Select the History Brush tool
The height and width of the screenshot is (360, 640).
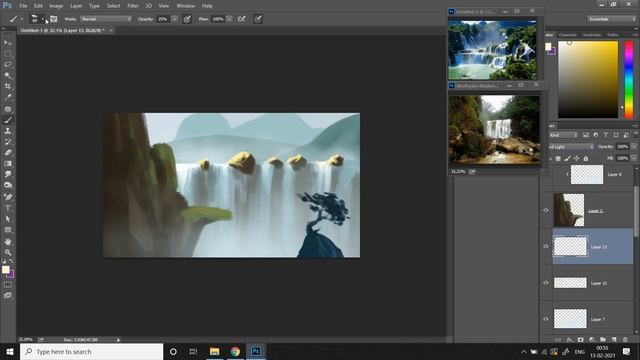click(x=8, y=142)
